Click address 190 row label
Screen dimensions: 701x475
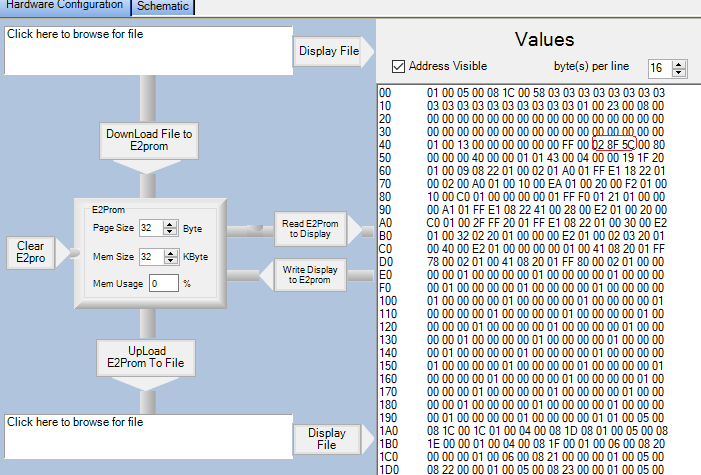(x=388, y=418)
